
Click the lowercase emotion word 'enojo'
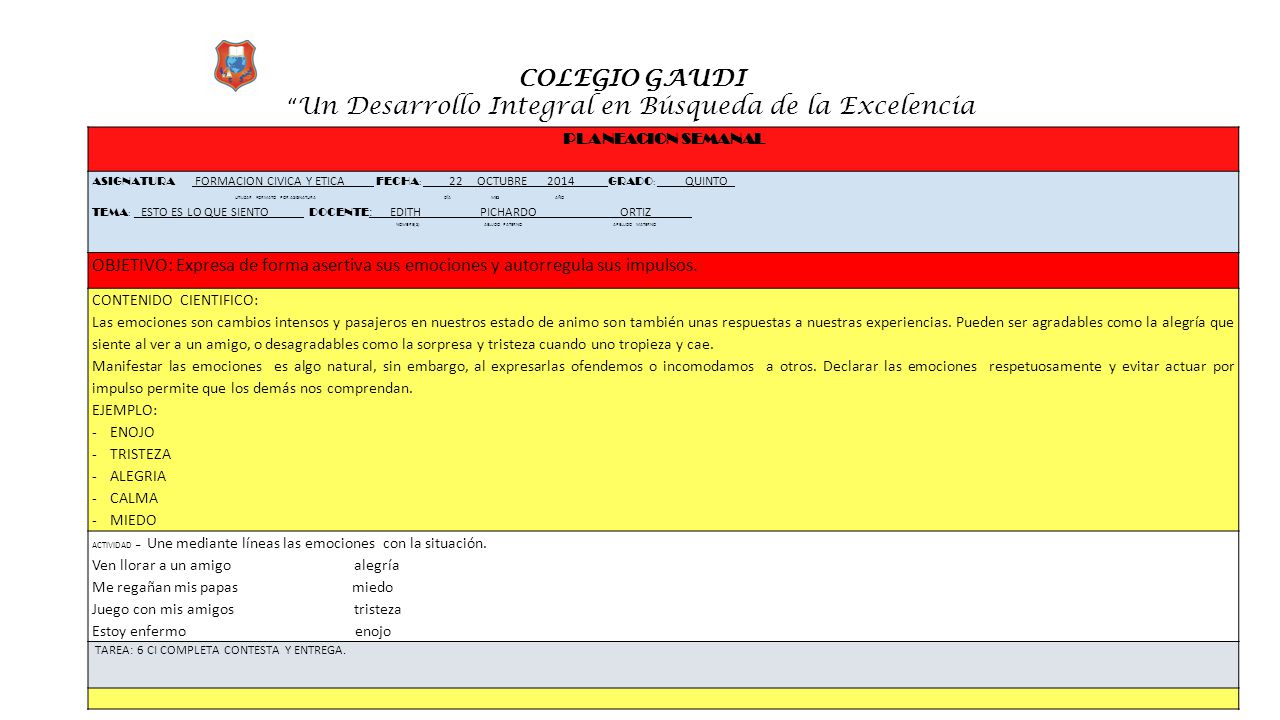coord(373,632)
